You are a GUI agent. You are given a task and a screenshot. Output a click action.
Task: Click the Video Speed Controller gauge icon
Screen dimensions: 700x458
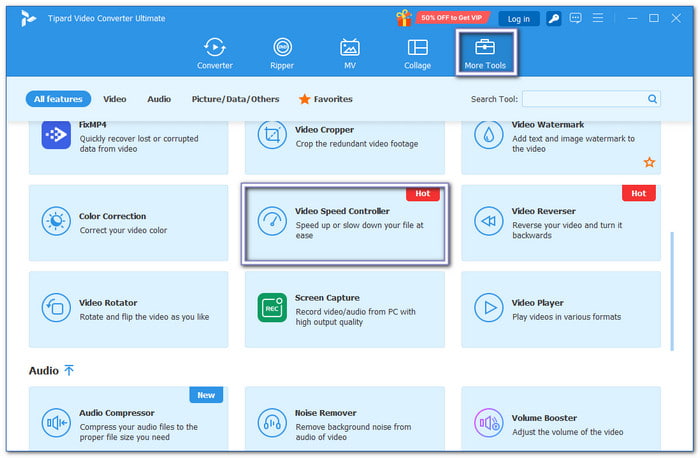(x=272, y=221)
